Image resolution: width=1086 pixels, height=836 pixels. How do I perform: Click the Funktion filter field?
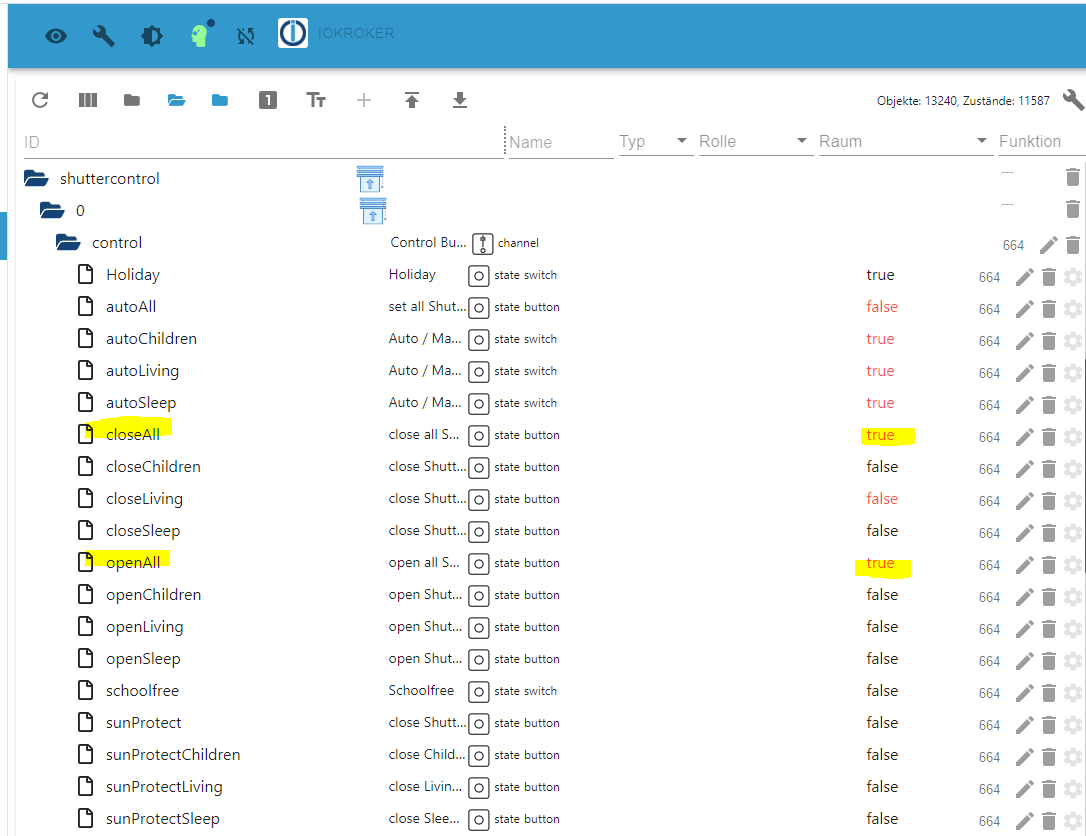tap(1041, 141)
